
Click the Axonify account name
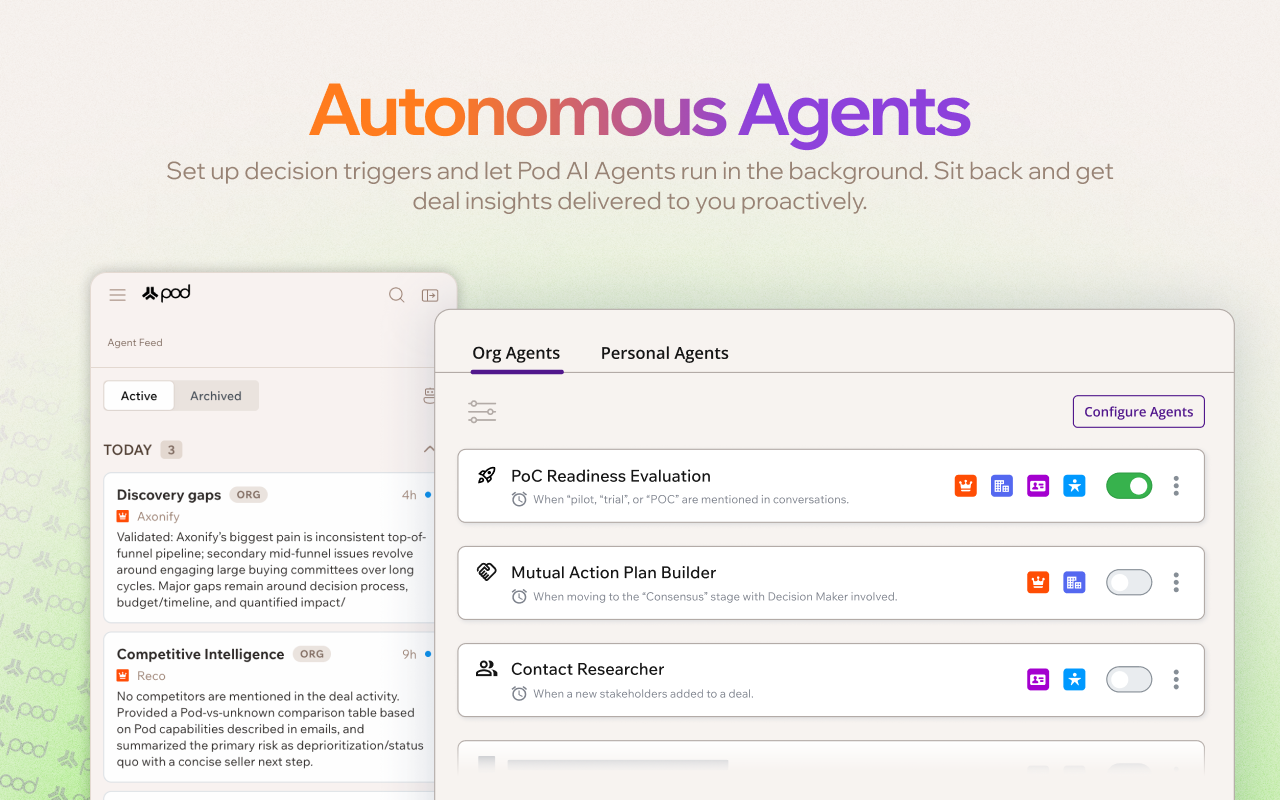point(158,517)
